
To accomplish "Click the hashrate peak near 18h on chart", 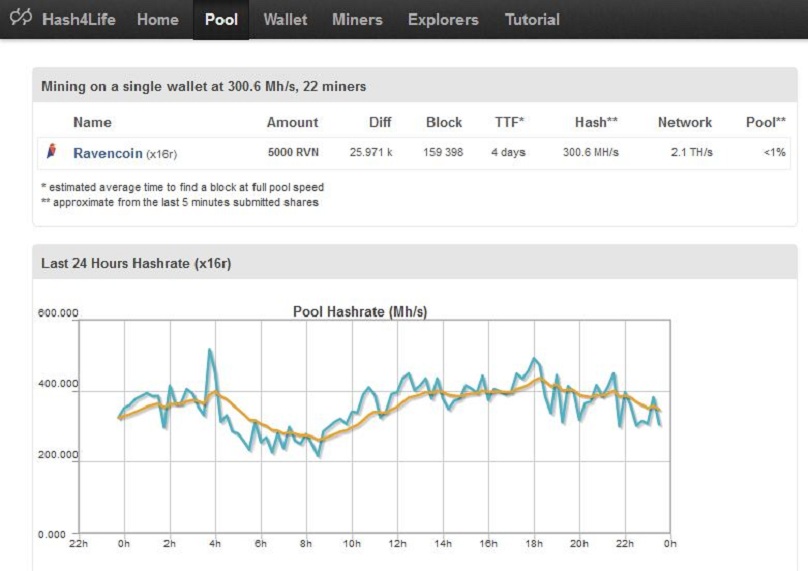I will click(x=534, y=359).
